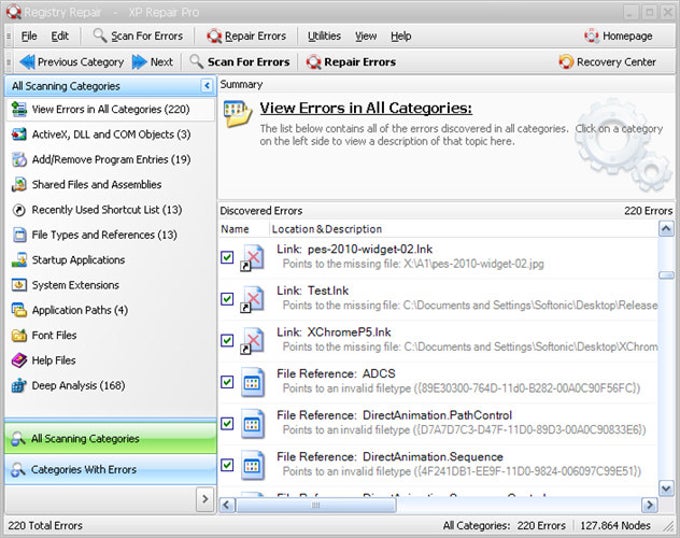The width and height of the screenshot is (680, 538).
Task: Open the File menu
Action: (x=29, y=36)
